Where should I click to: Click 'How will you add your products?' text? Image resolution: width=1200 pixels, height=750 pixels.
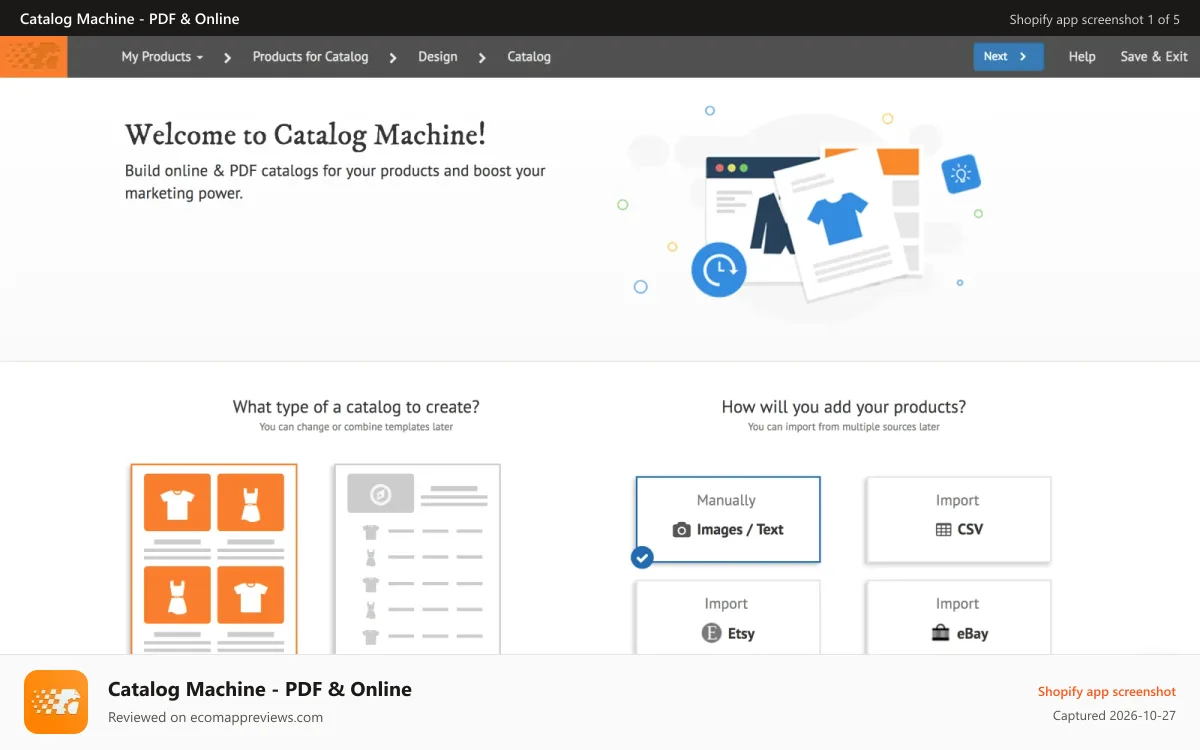[x=844, y=407]
